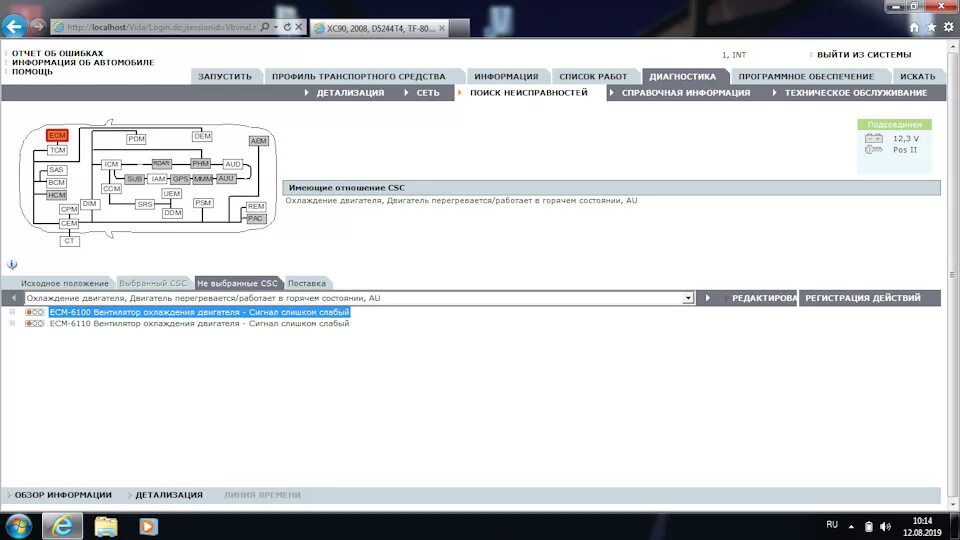This screenshot has width=960, height=540.
Task: Click the РЕДАКТИРОВАТЬ button
Action: tap(764, 298)
